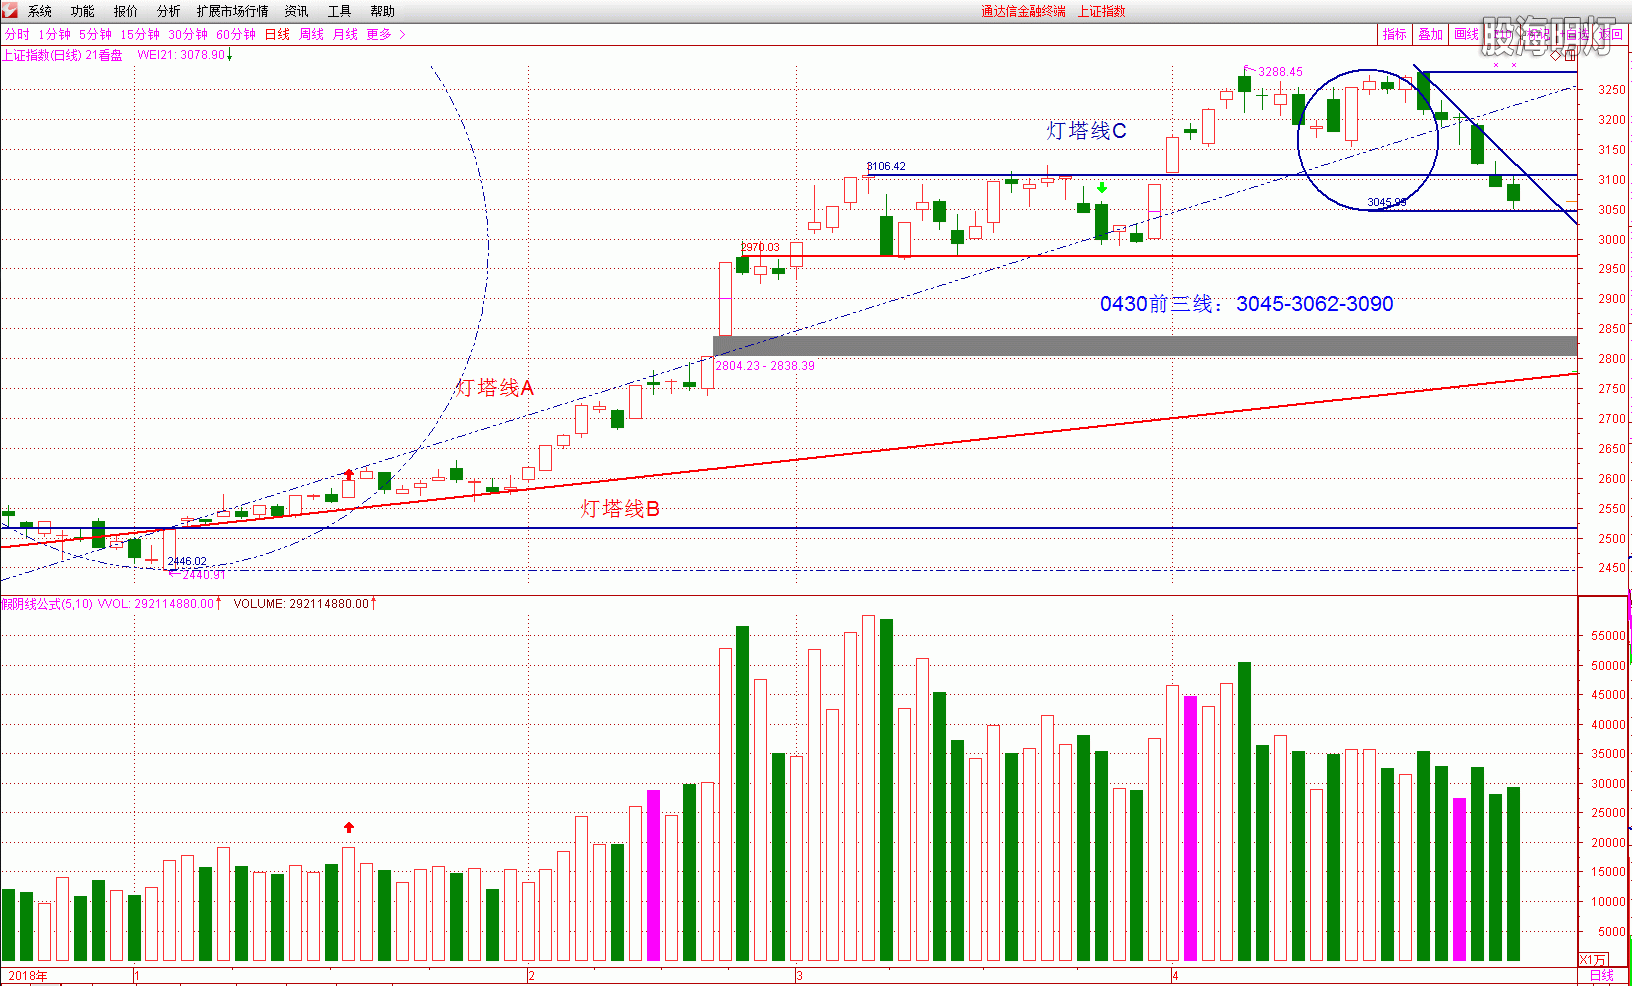Switch to the 30分钟 period tab
Screen dimensions: 1632x986
[x=188, y=34]
